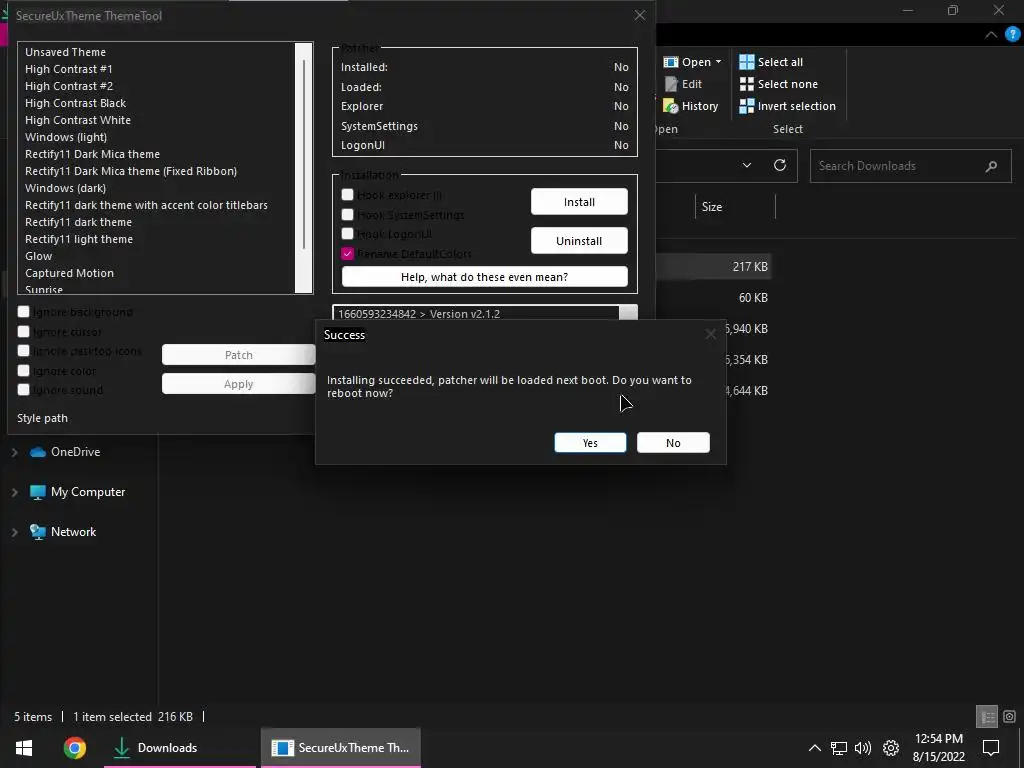The width and height of the screenshot is (1024, 768).
Task: Click Help, what do these even mean?
Action: coord(485,277)
